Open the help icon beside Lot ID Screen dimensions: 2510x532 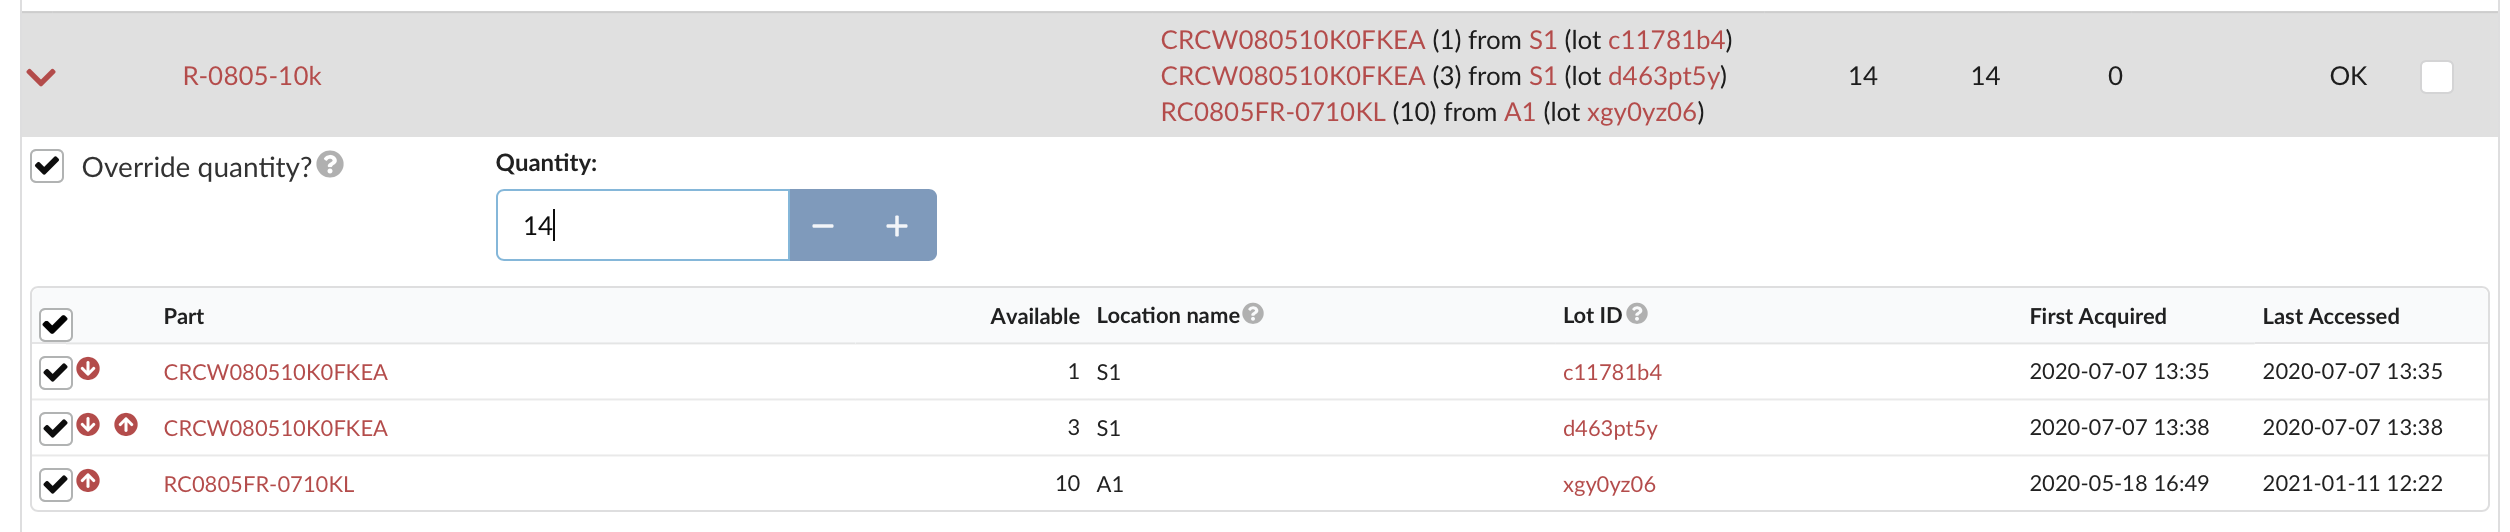1637,314
